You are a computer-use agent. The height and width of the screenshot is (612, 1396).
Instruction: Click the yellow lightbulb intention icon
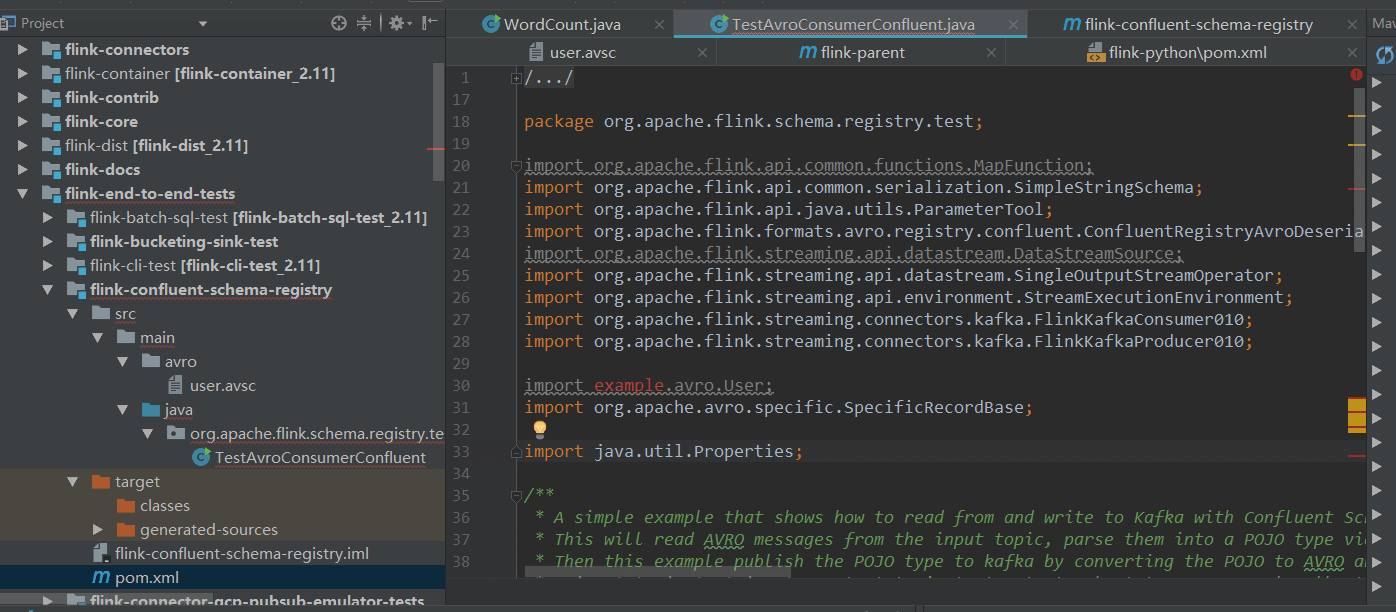(540, 429)
